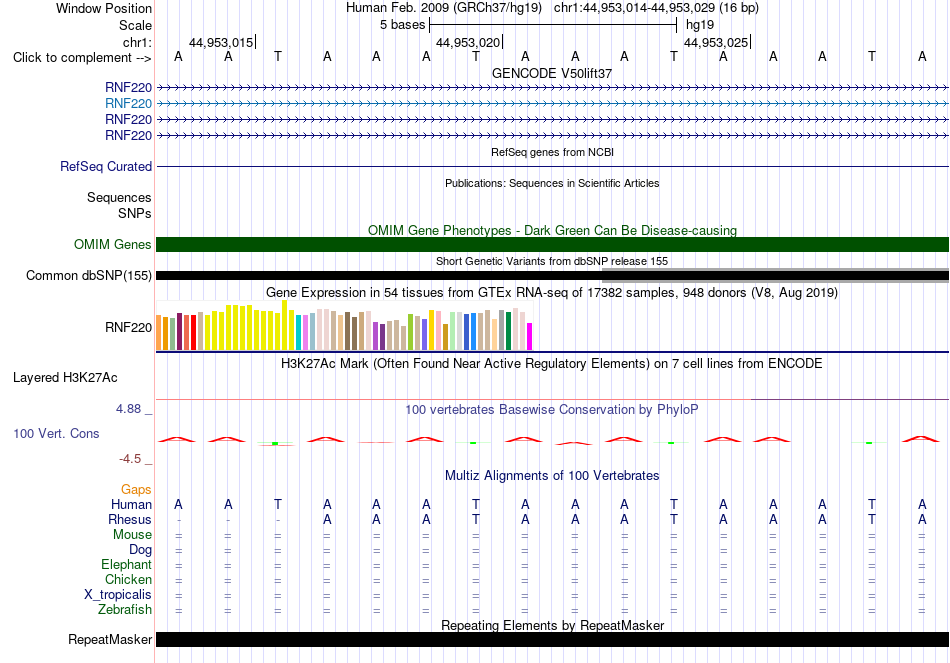Click the SNPs track label
950x663 pixels.
[135, 213]
